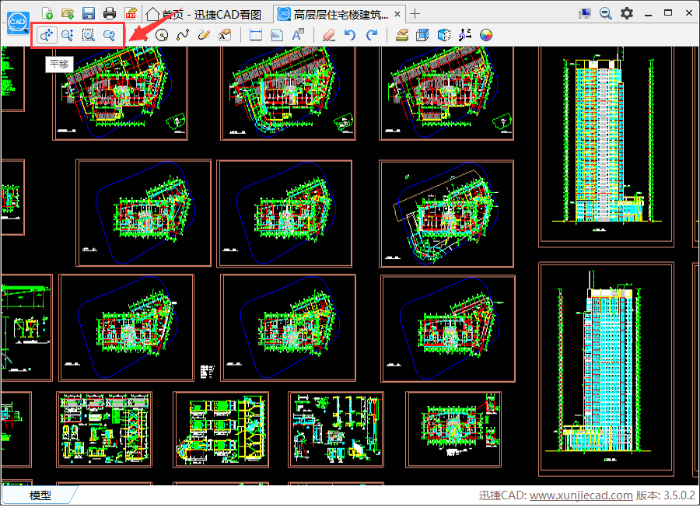Select the Pan tool in toolbar
Screen dimensions: 700x506
(x=46, y=35)
